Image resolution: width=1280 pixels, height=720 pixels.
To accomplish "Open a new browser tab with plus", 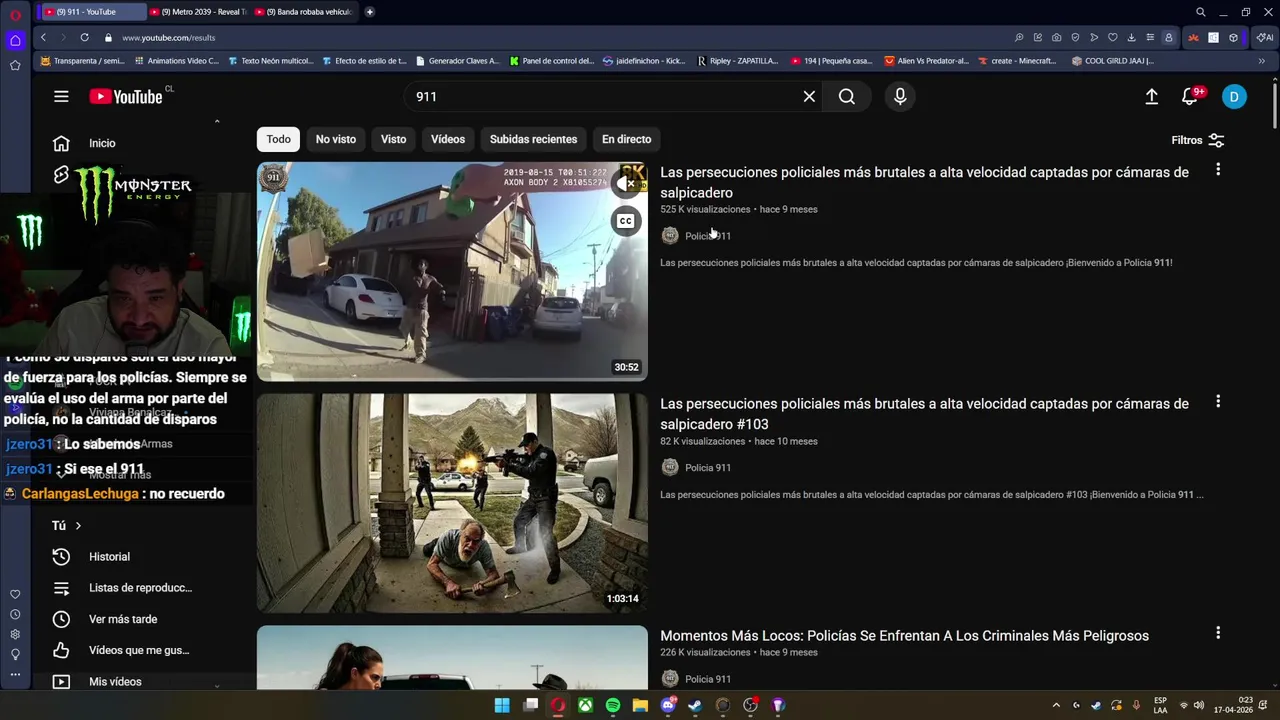I will point(370,12).
